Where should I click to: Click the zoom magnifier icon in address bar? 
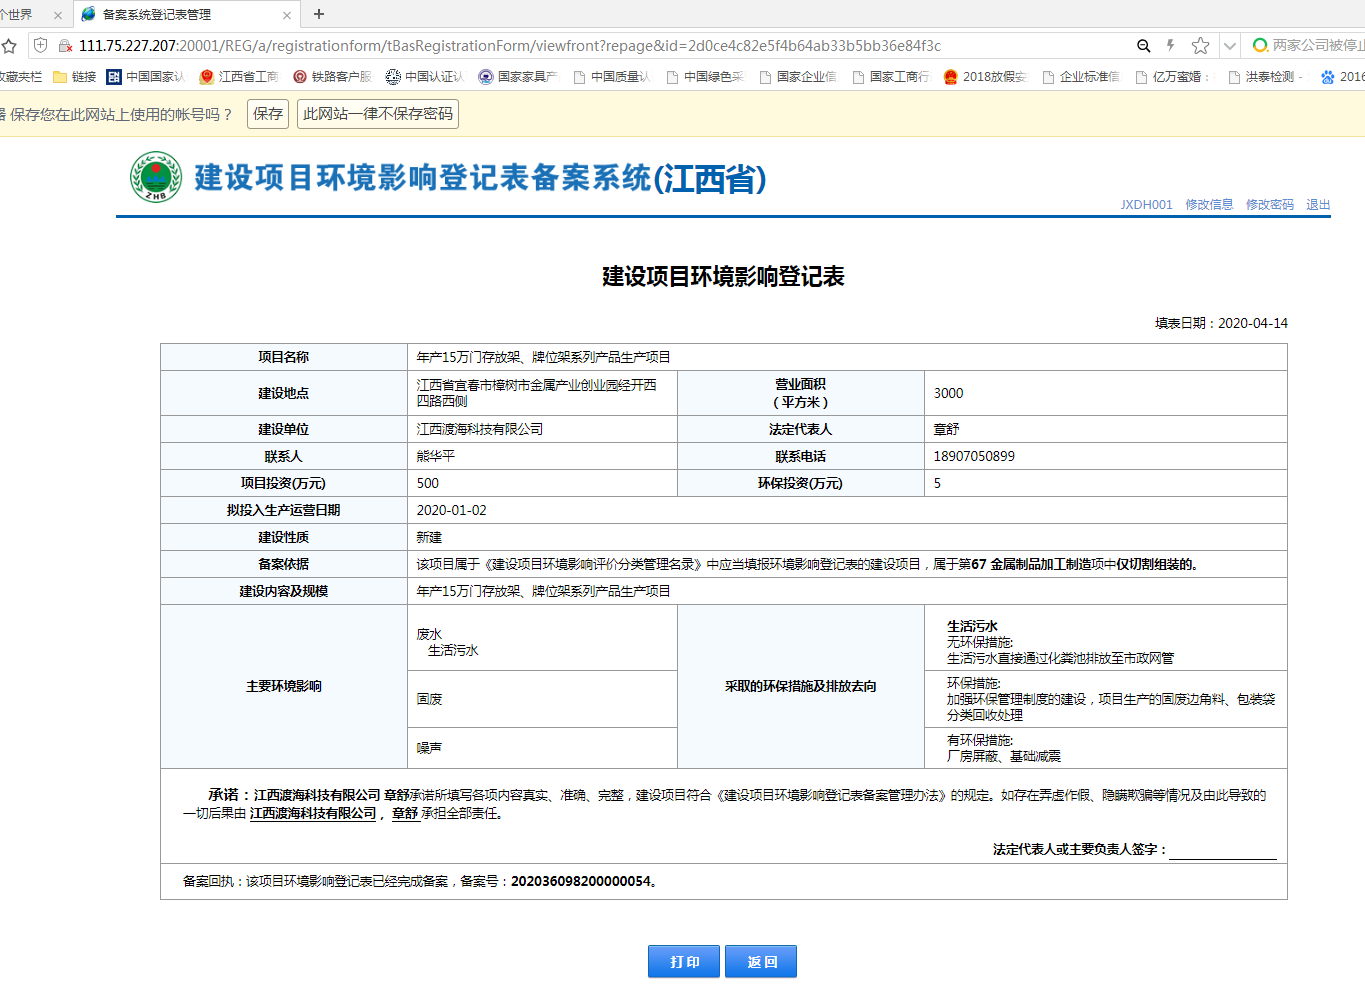pyautogui.click(x=1144, y=46)
